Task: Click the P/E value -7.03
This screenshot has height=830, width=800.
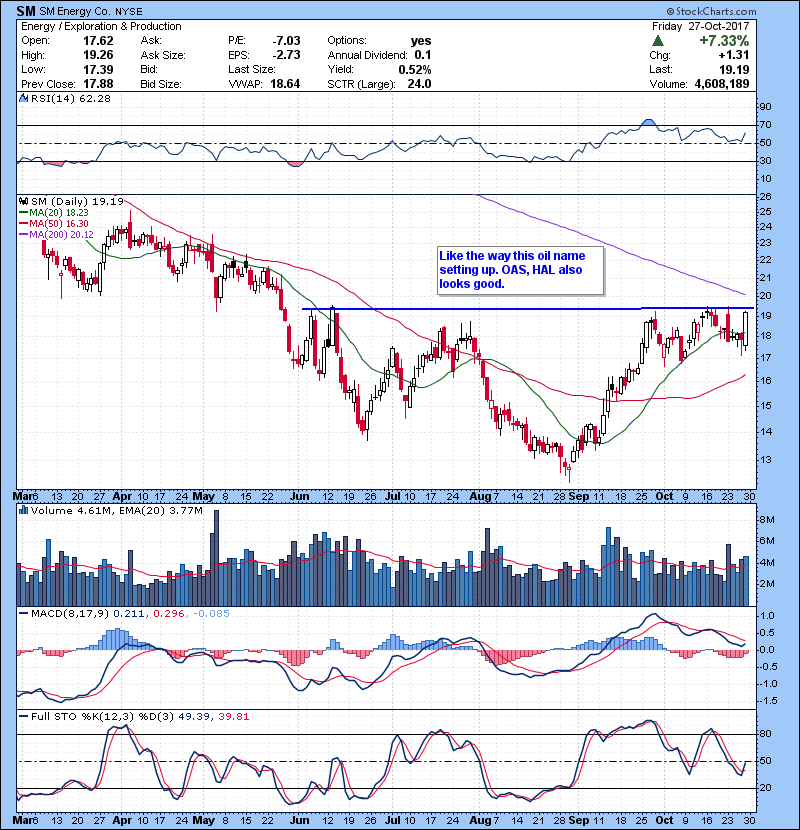Action: click(x=286, y=41)
